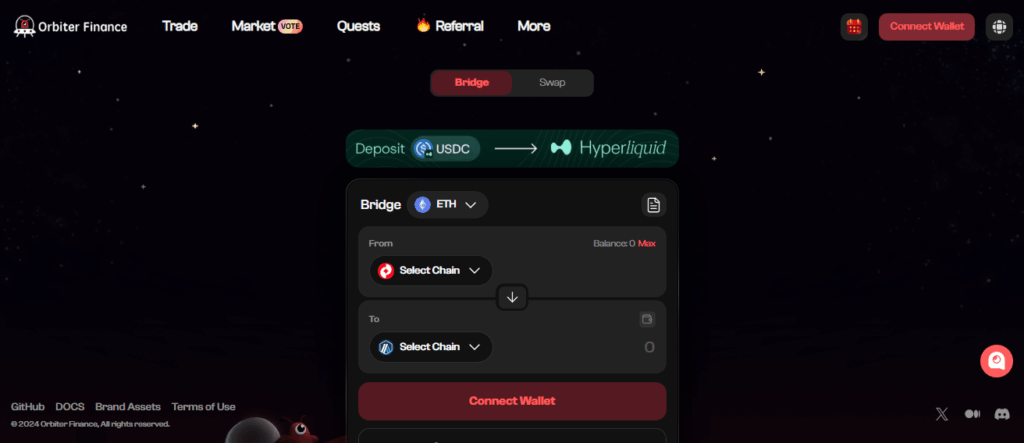Open the Medium social link icon
Viewport: 1024px width, 443px height.
click(972, 414)
